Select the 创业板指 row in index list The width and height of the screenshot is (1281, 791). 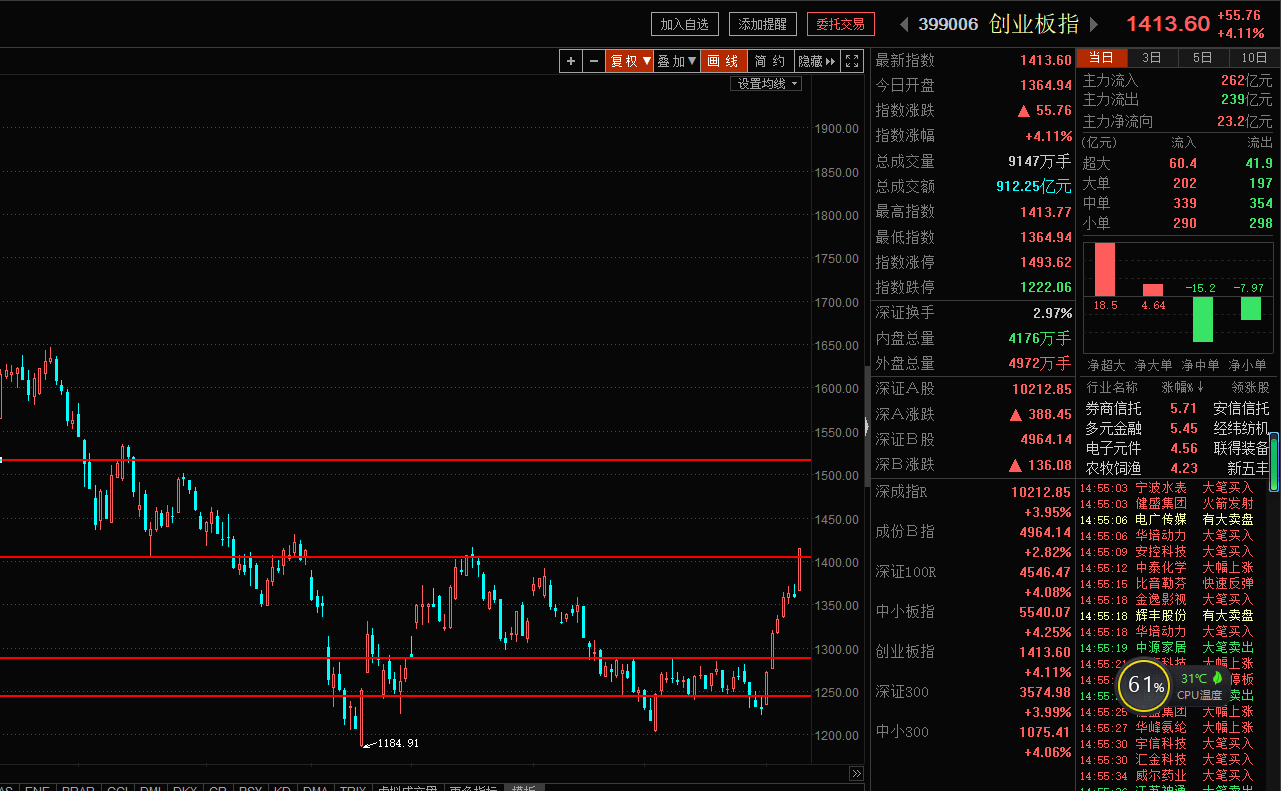coord(974,661)
